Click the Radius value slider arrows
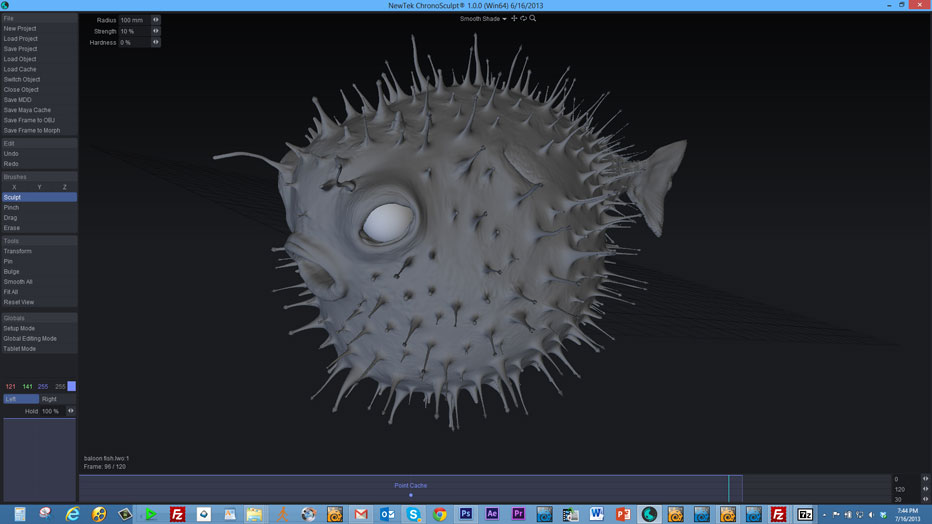Image resolution: width=932 pixels, height=524 pixels. 156,20
